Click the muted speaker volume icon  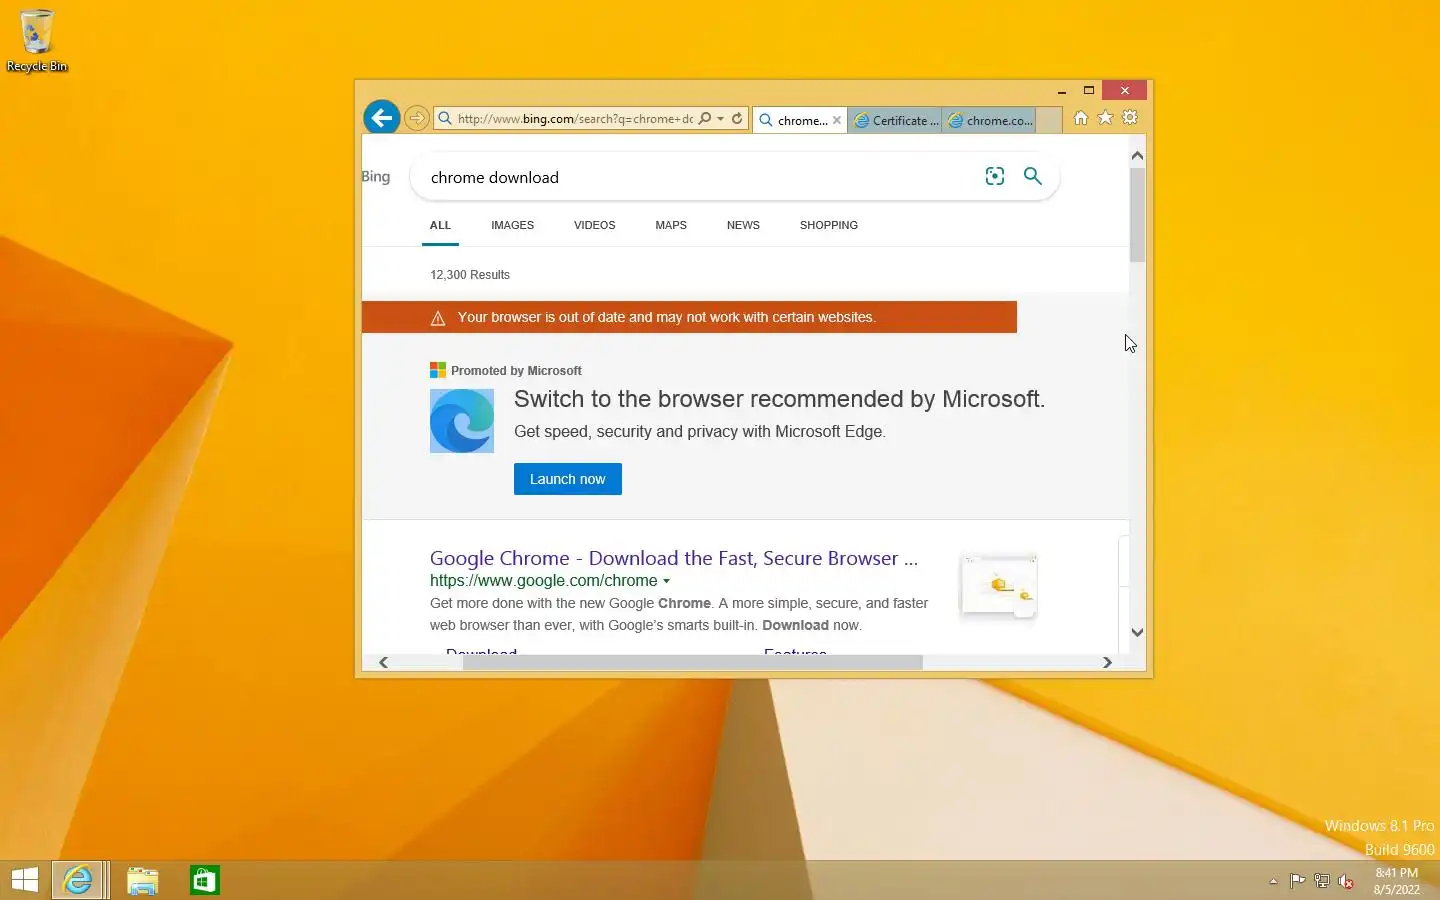tap(1346, 881)
